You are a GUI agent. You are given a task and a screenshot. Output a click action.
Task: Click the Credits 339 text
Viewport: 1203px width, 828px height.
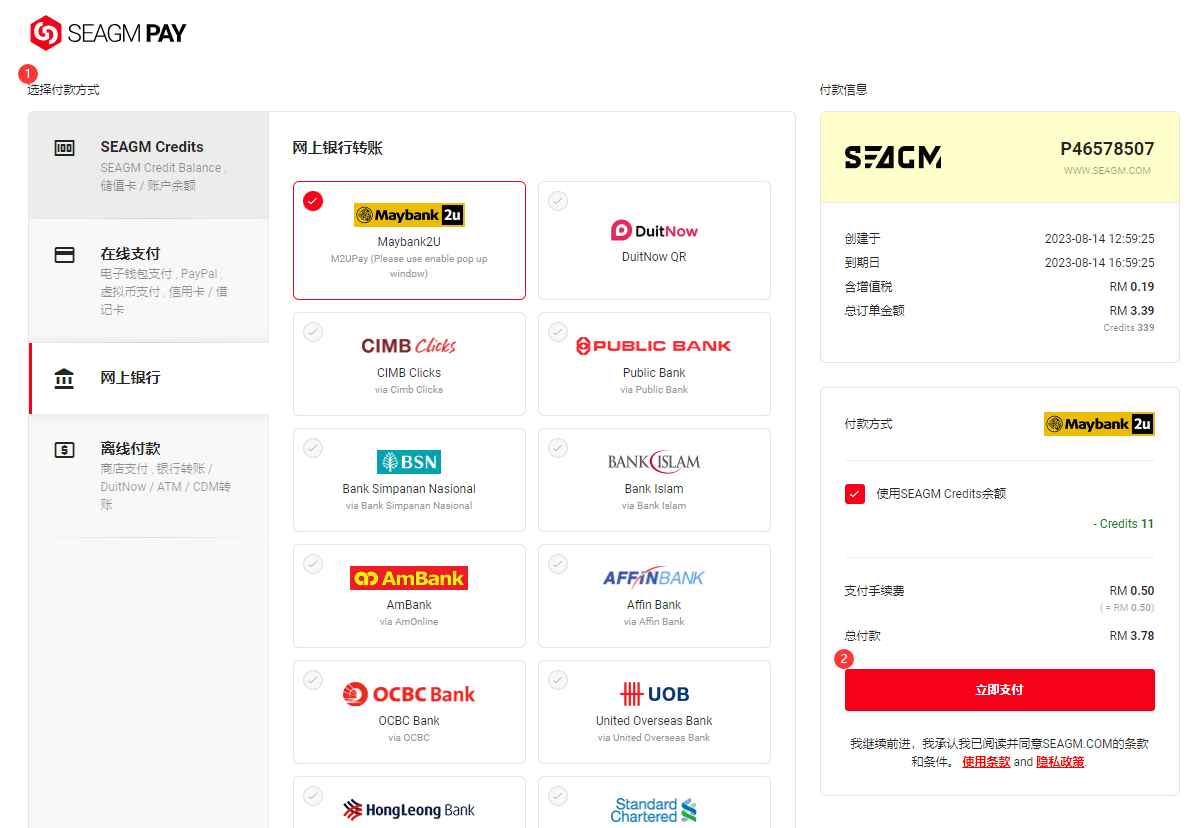pos(1129,328)
